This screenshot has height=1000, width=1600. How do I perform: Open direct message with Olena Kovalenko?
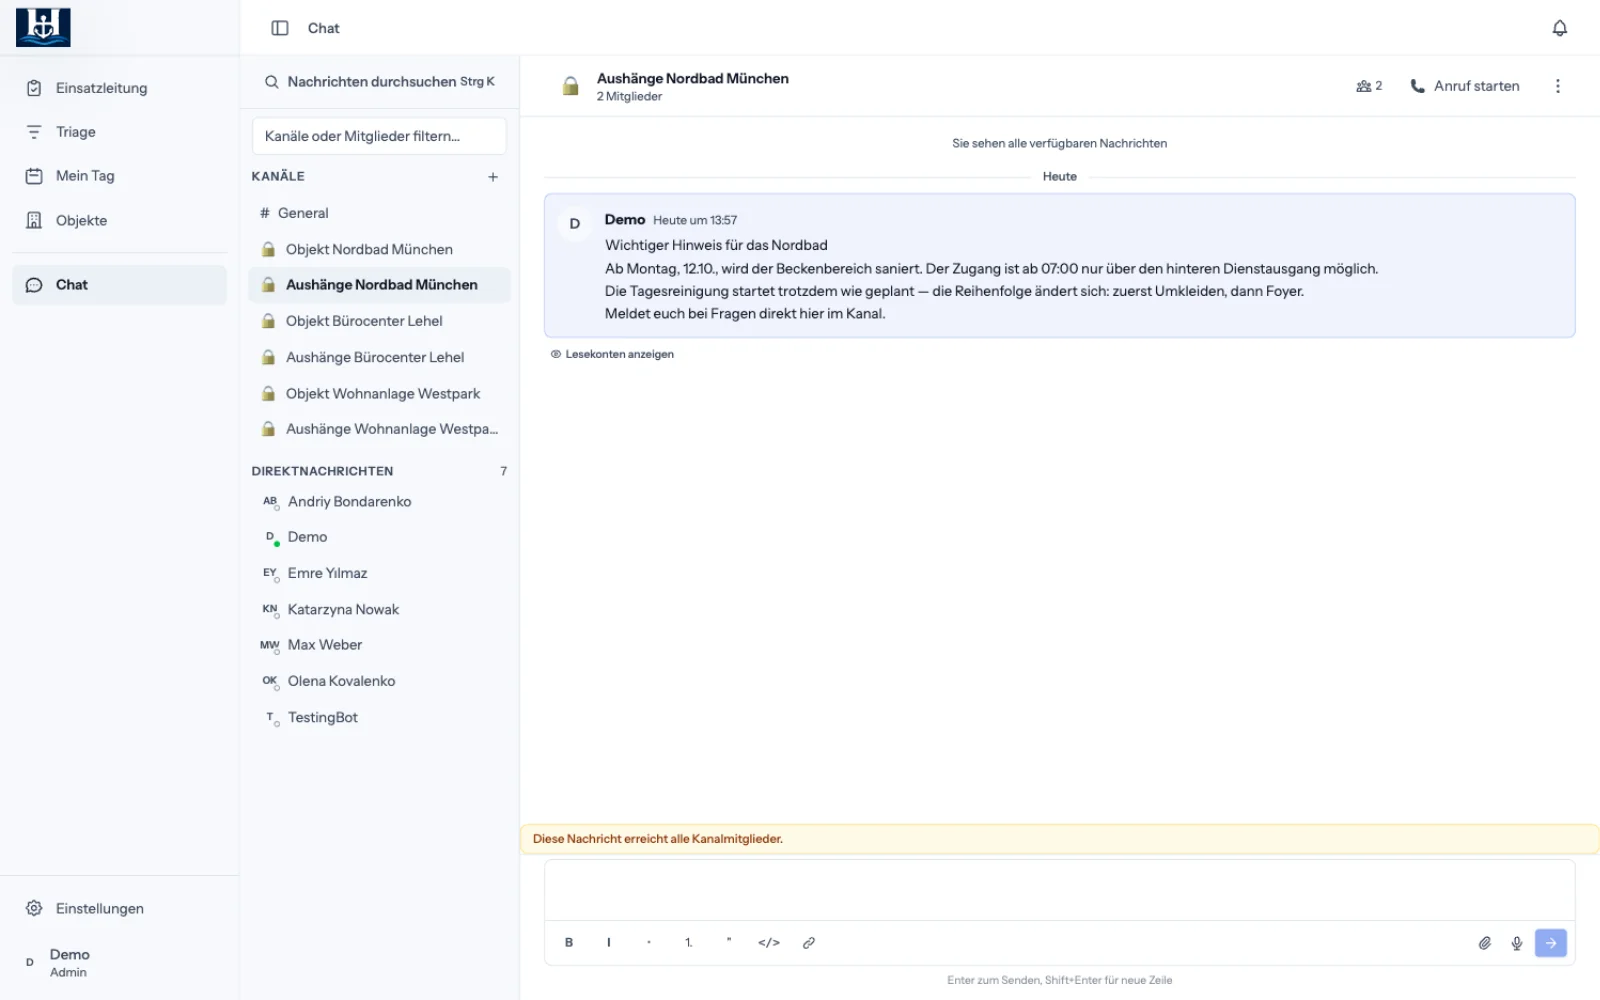coord(380,681)
